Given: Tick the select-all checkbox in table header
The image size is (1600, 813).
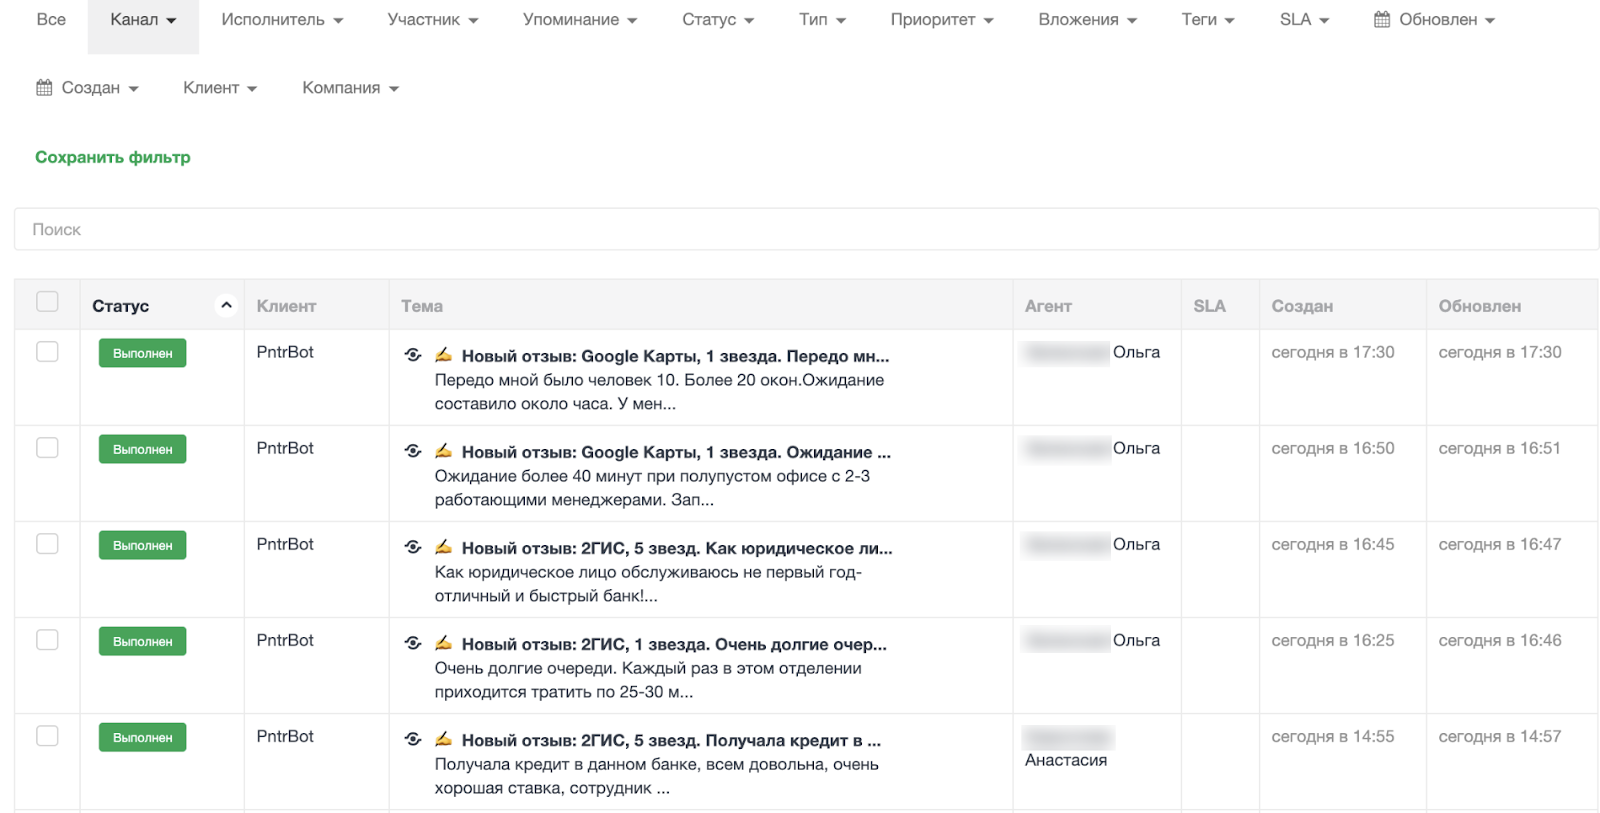Looking at the screenshot, I should coord(47,301).
